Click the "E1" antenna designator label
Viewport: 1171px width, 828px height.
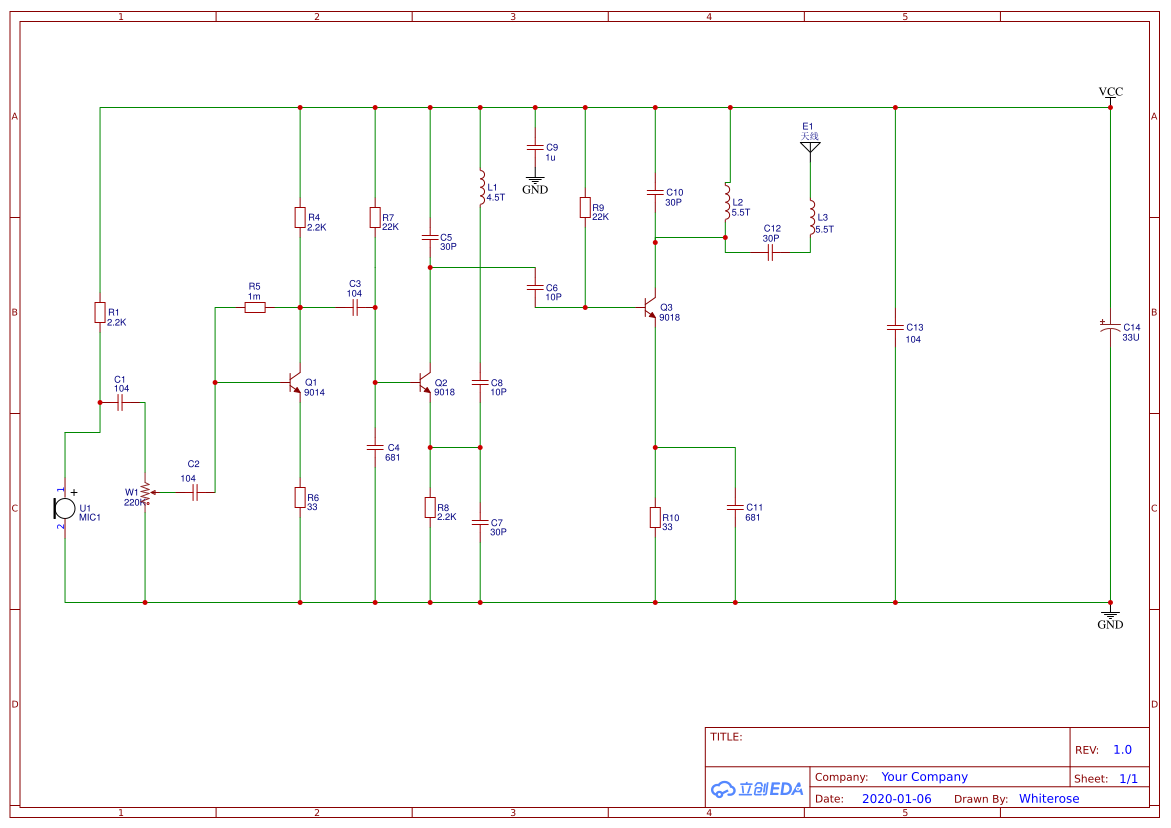pyautogui.click(x=807, y=126)
